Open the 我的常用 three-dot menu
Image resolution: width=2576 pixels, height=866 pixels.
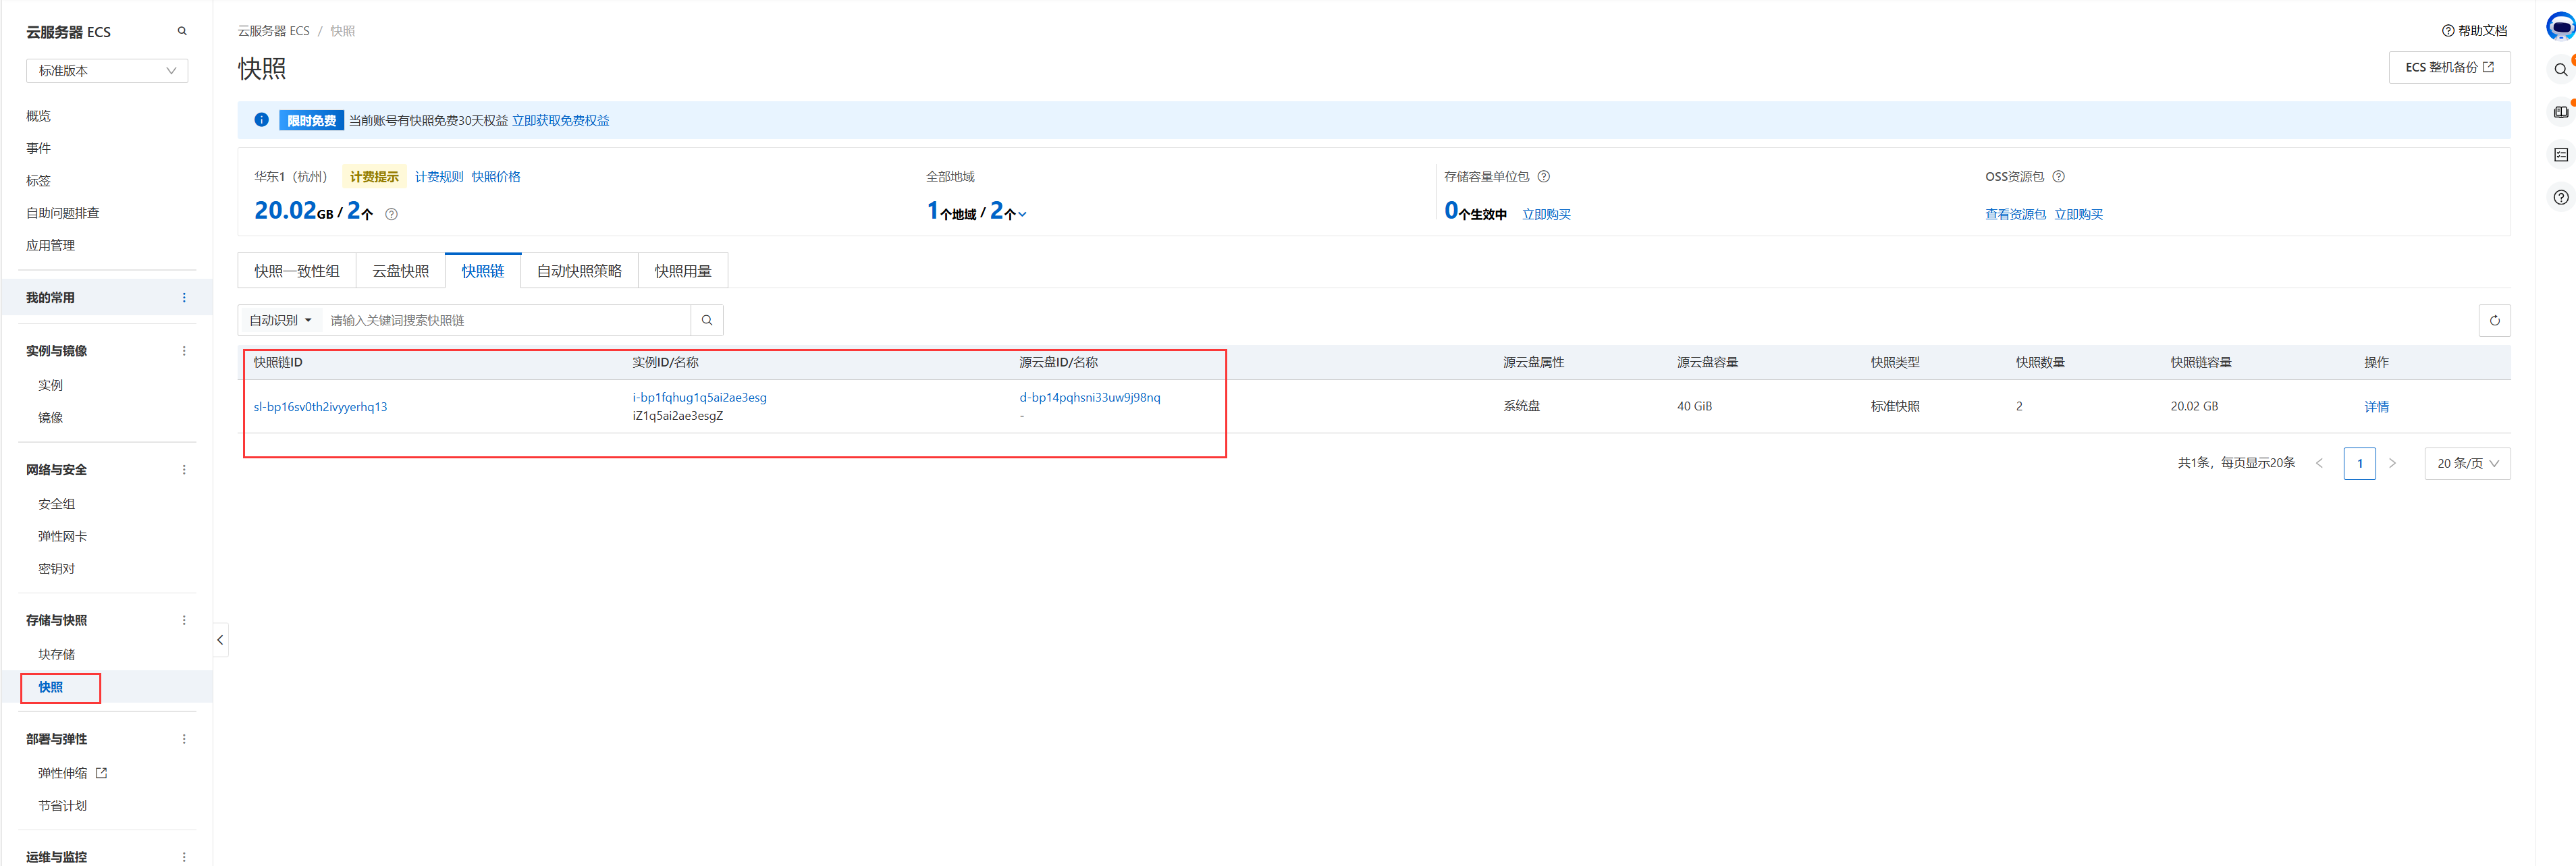coord(184,298)
